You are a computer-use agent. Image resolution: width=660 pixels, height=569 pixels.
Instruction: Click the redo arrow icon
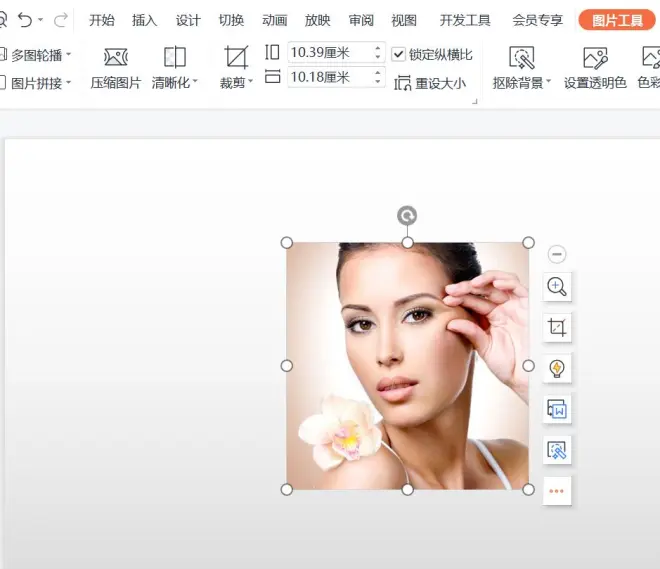pyautogui.click(x=61, y=20)
